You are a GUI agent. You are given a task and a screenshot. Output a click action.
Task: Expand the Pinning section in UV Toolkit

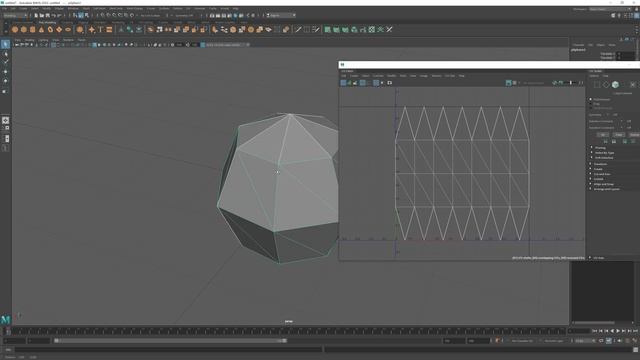point(600,148)
